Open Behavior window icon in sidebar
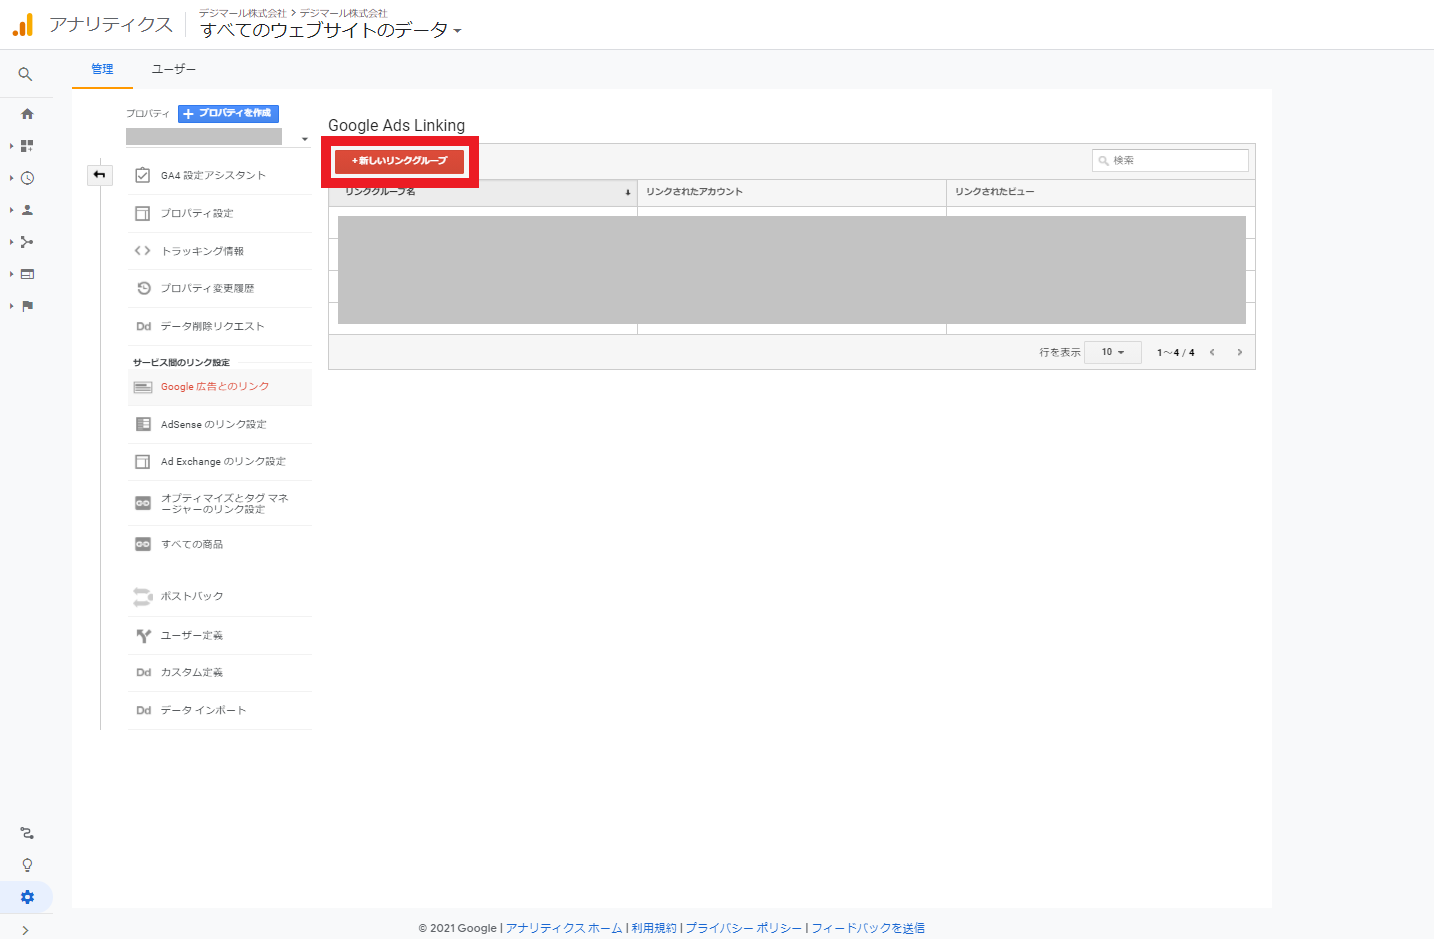 (x=27, y=274)
